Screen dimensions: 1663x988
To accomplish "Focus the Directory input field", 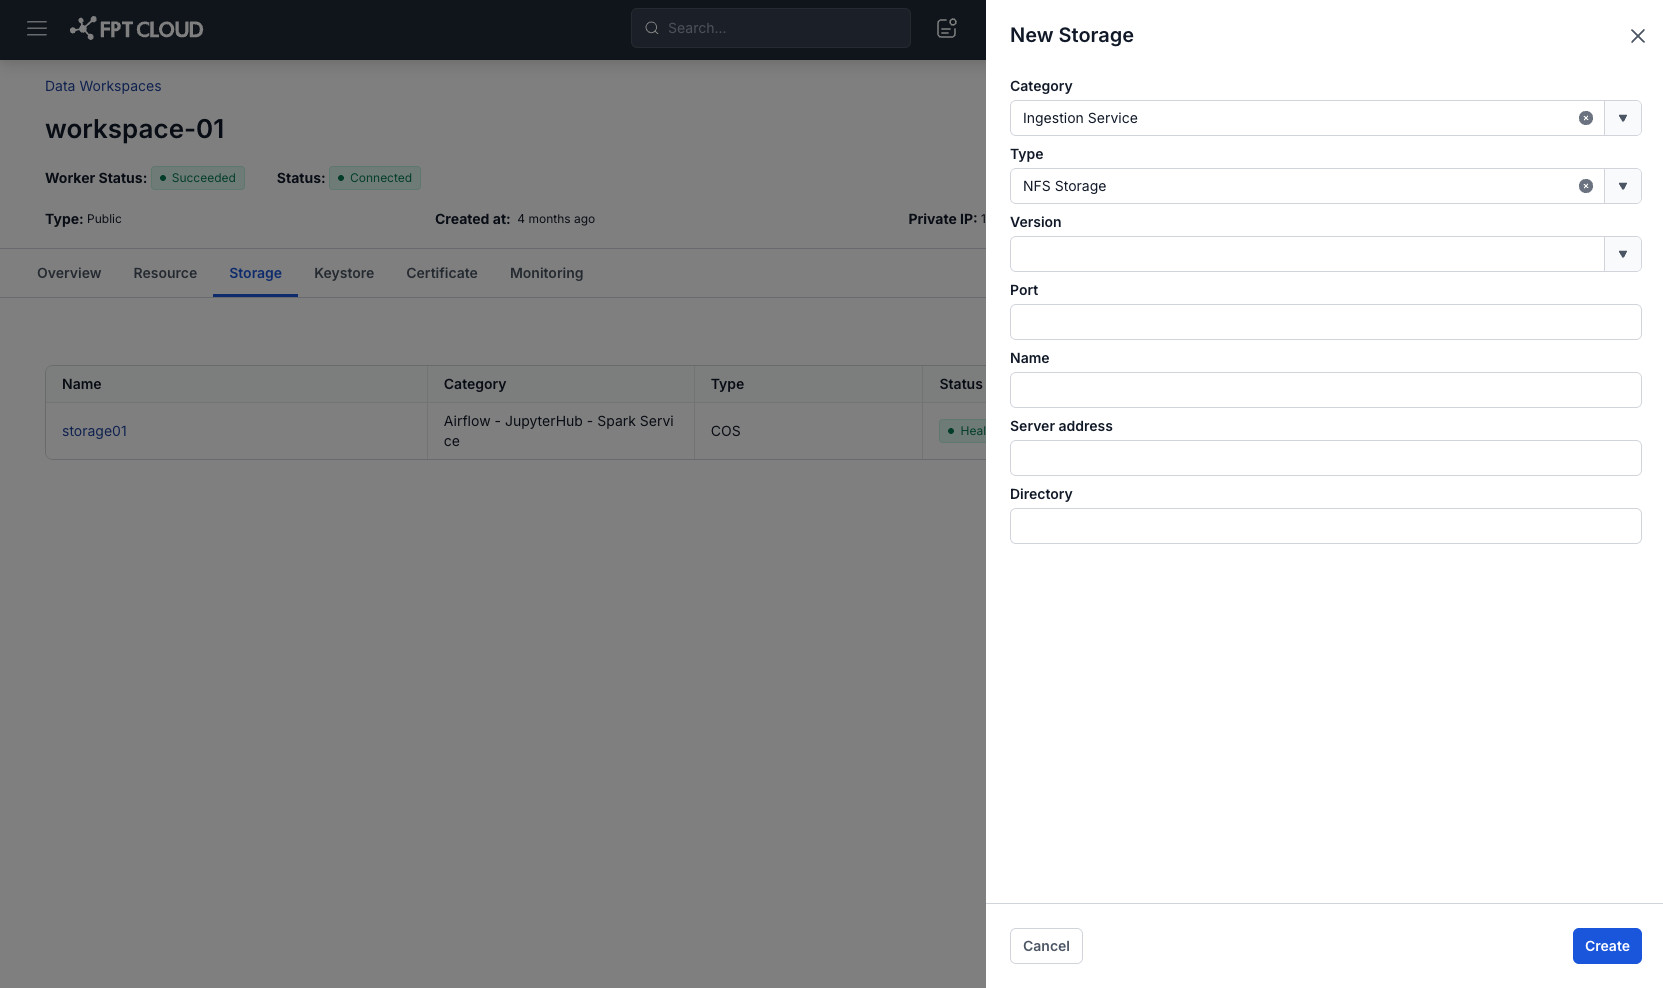I will point(1325,526).
